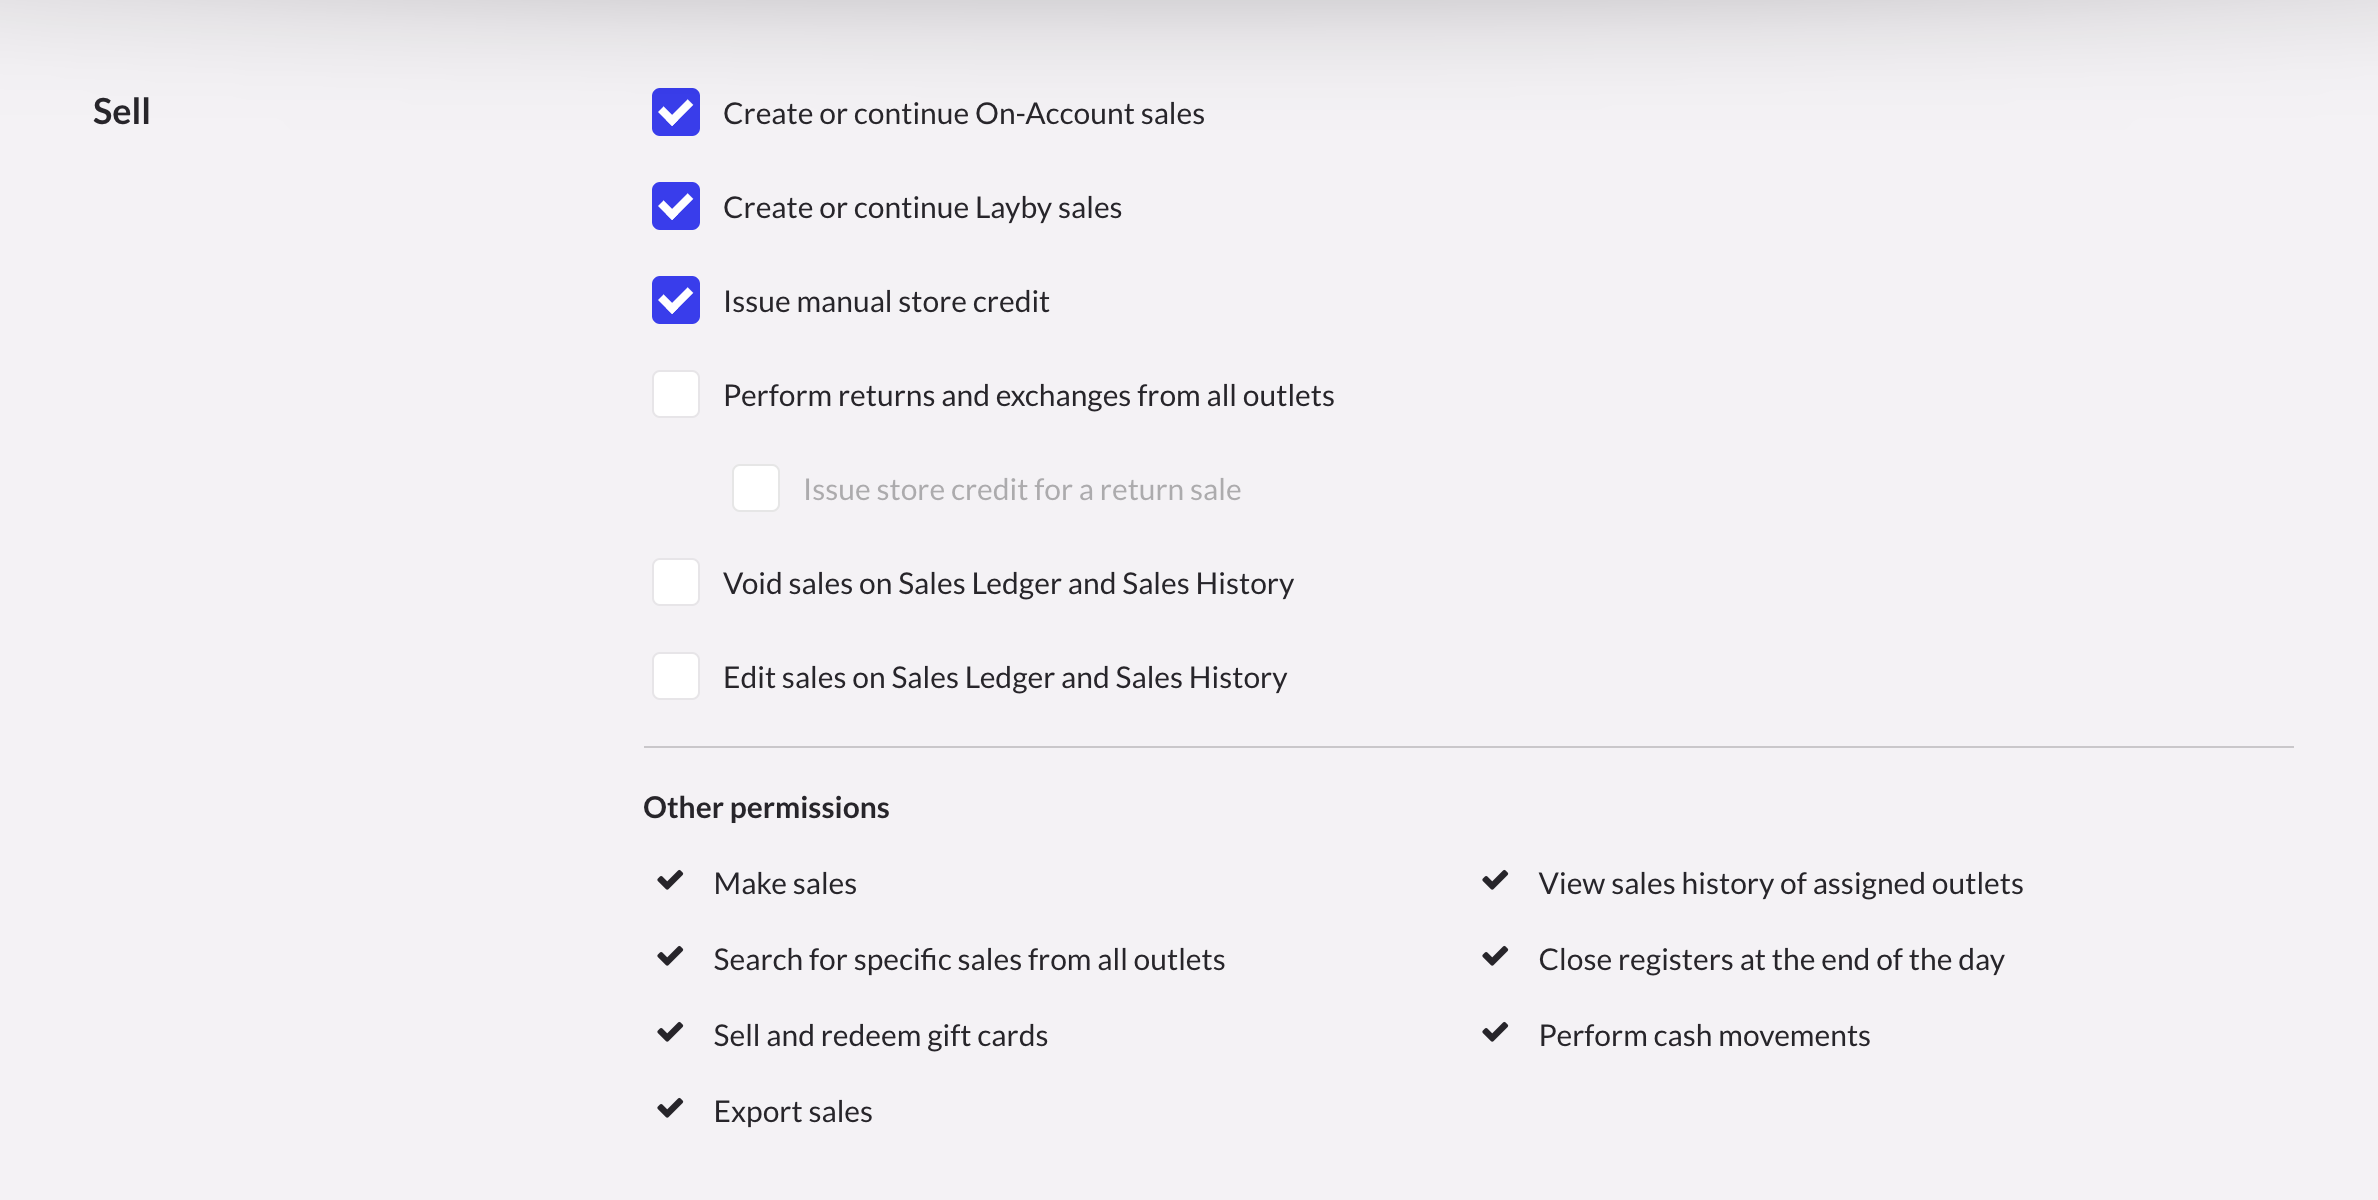Viewport: 2378px width, 1200px height.
Task: Uncheck "Issue manual store credit"
Action: [675, 300]
